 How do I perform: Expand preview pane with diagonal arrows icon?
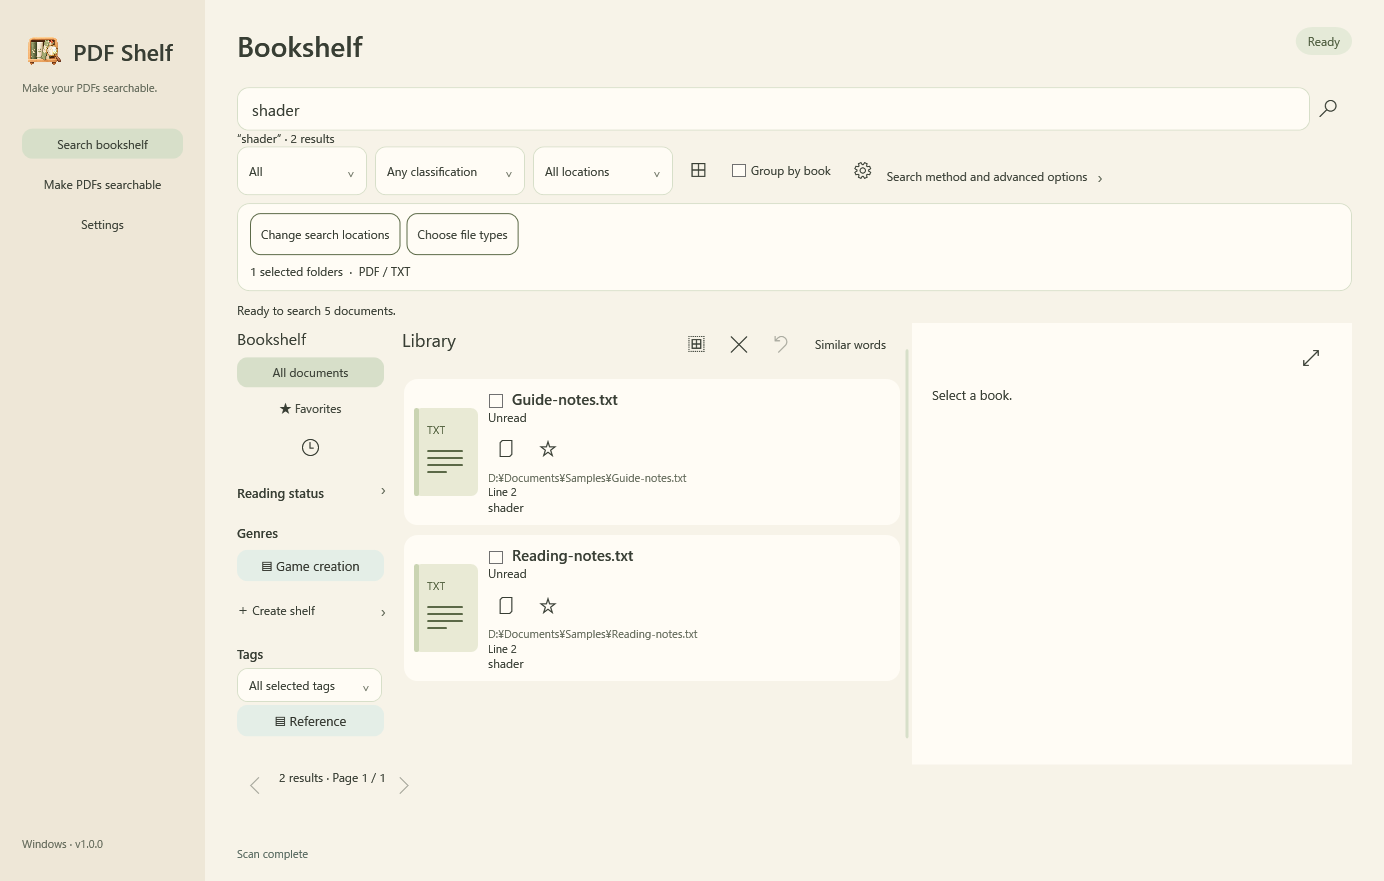1311,358
